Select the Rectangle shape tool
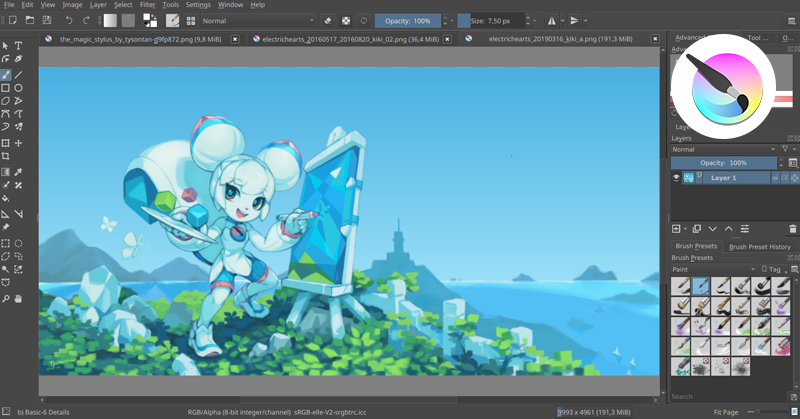800x419 pixels. click(6, 88)
